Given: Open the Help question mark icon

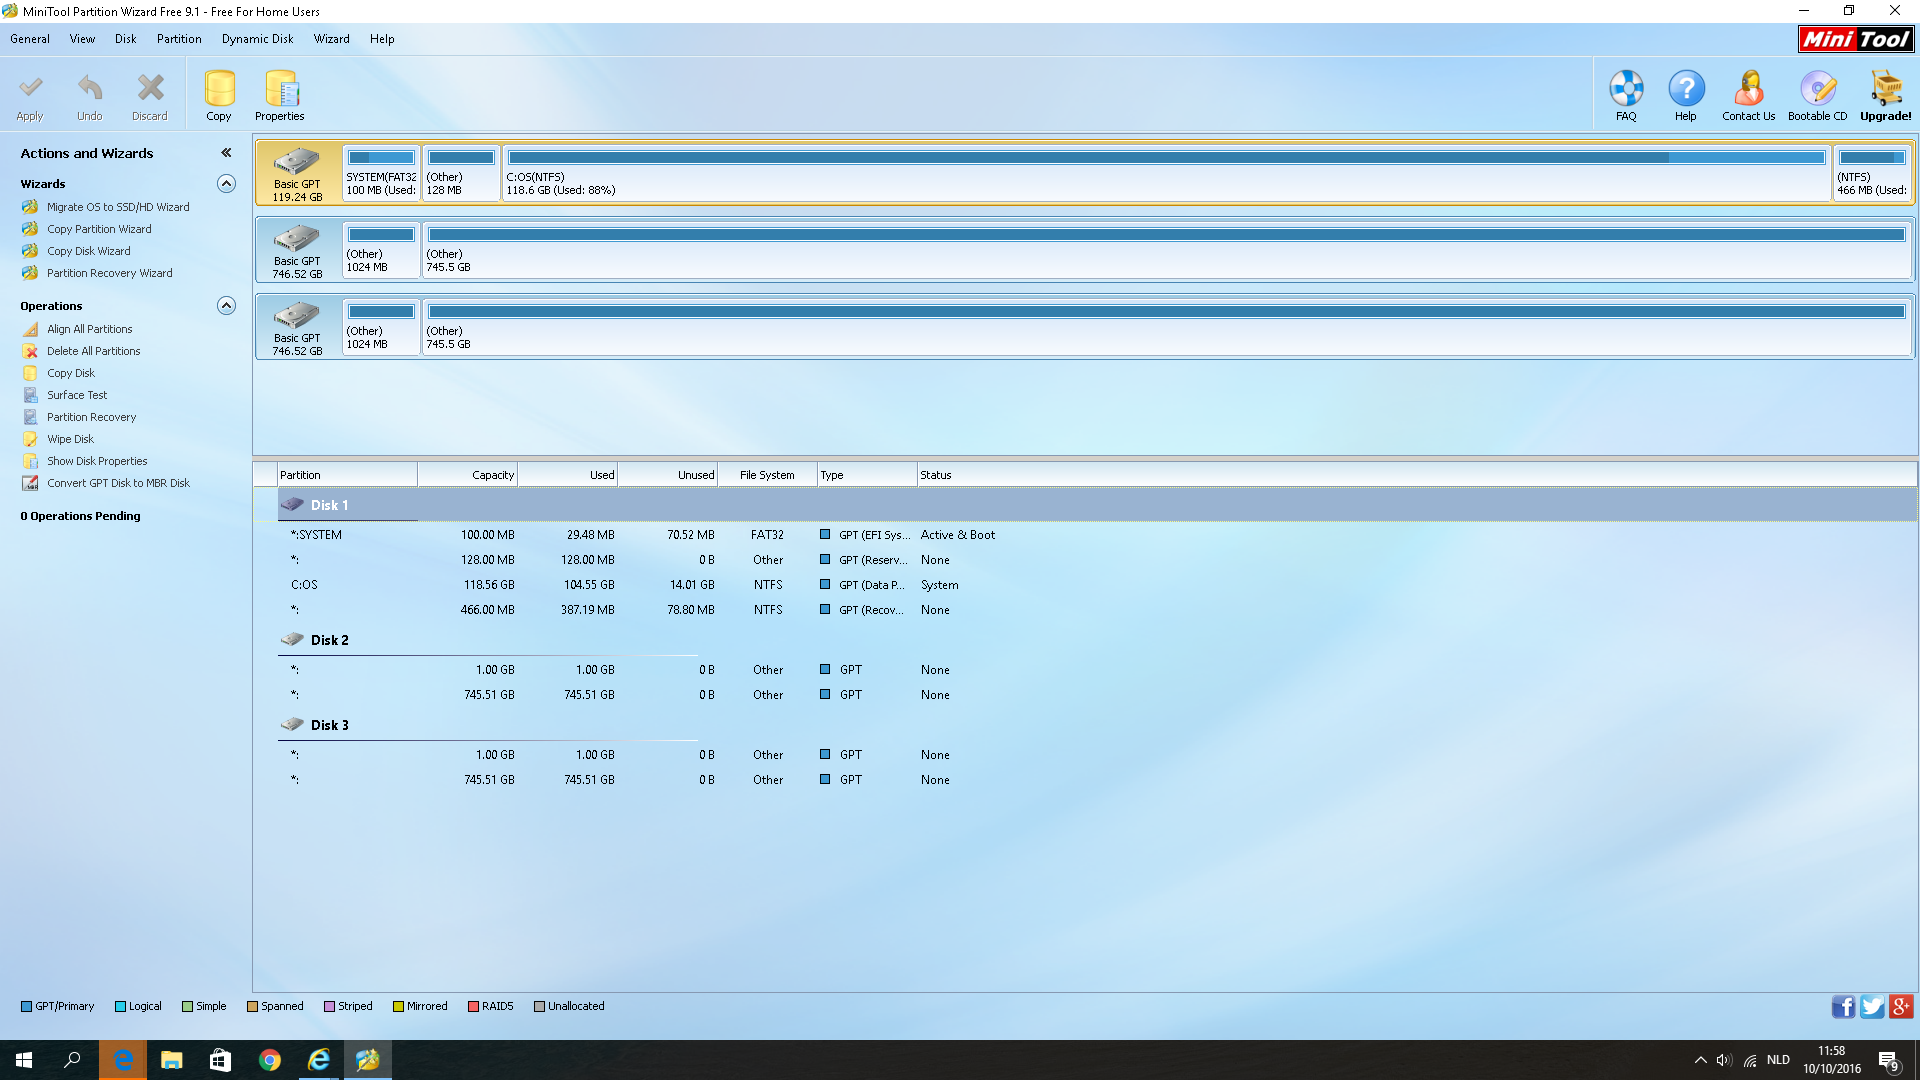Looking at the screenshot, I should pos(1686,88).
